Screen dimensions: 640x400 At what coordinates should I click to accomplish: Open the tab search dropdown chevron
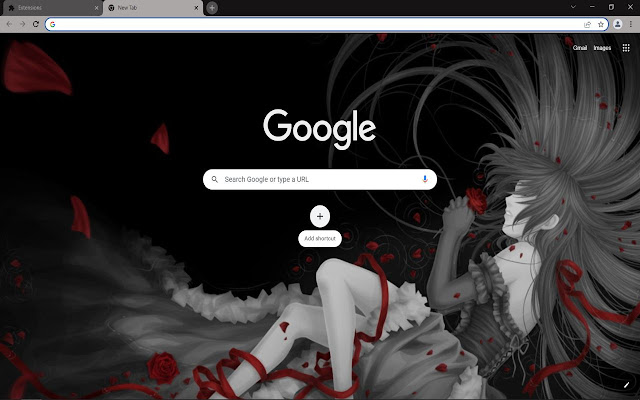click(x=573, y=7)
